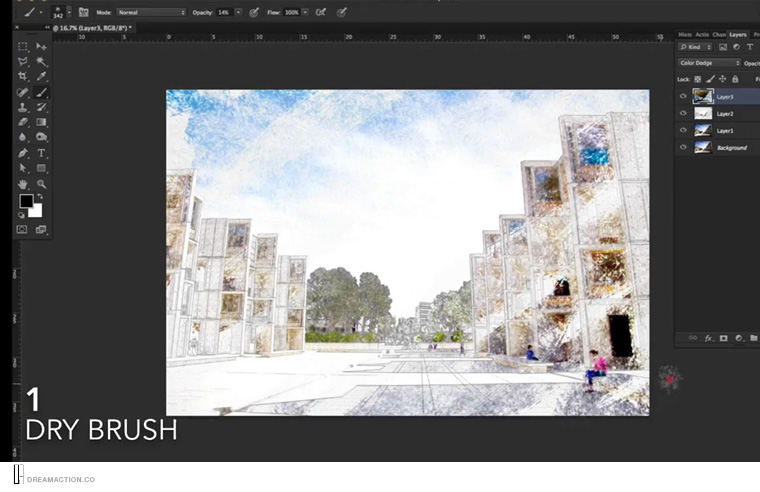The height and width of the screenshot is (492, 760).
Task: Select the Rectangular Marquee tool
Action: 23,47
